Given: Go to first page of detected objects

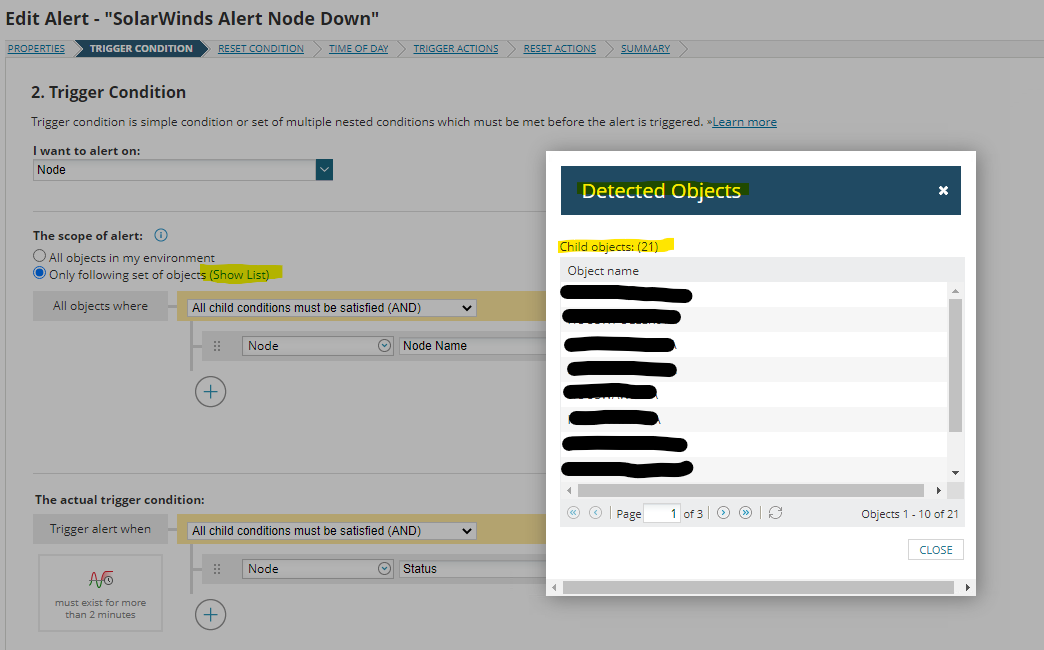Looking at the screenshot, I should 573,513.
